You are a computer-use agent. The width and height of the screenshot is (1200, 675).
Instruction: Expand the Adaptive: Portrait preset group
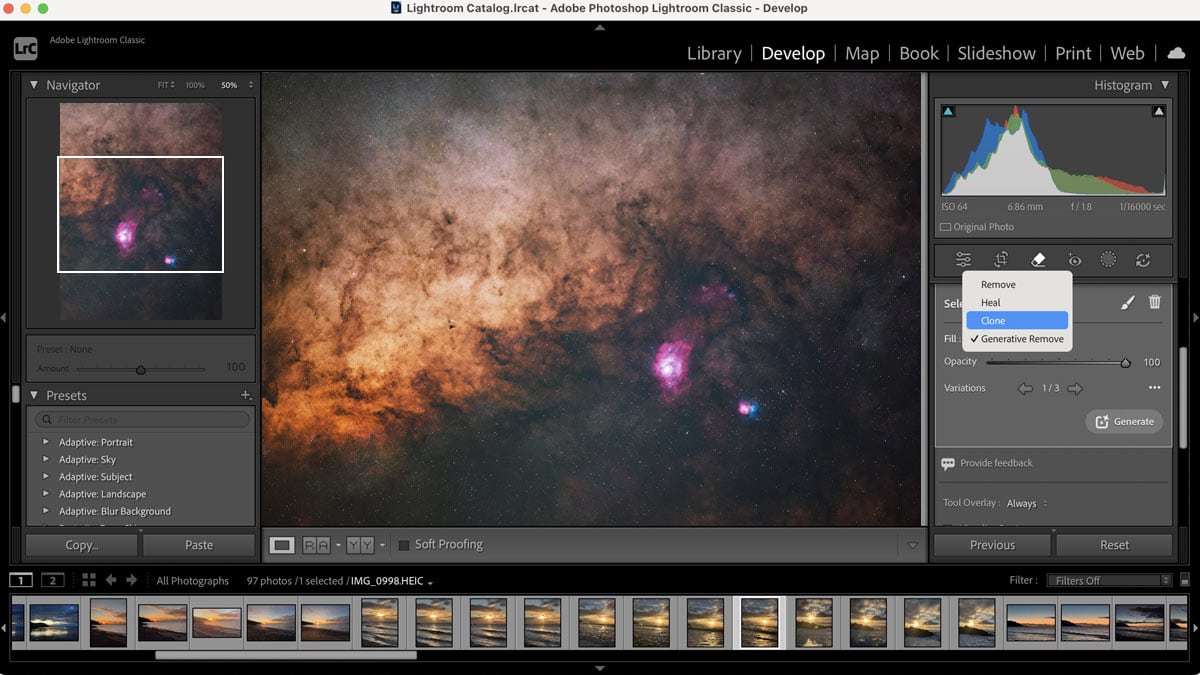[45, 442]
